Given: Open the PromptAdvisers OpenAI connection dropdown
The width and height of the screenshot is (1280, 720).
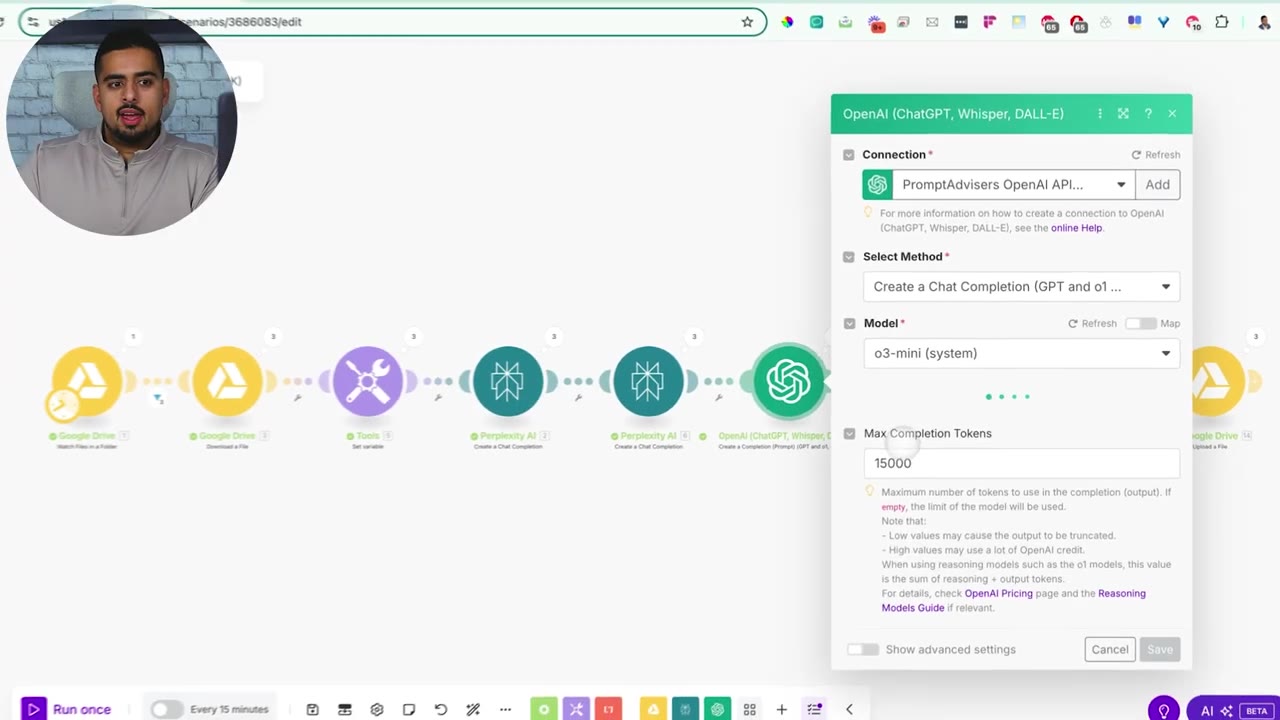Looking at the screenshot, I should (1014, 184).
